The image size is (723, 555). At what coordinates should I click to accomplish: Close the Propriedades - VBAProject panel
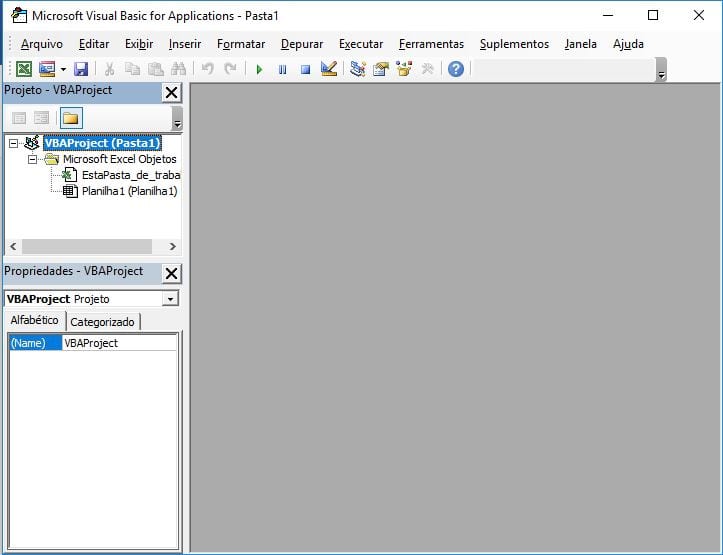[x=172, y=274]
